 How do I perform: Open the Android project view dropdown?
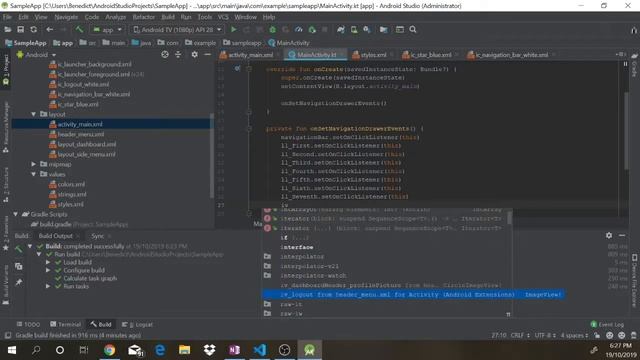coord(37,55)
